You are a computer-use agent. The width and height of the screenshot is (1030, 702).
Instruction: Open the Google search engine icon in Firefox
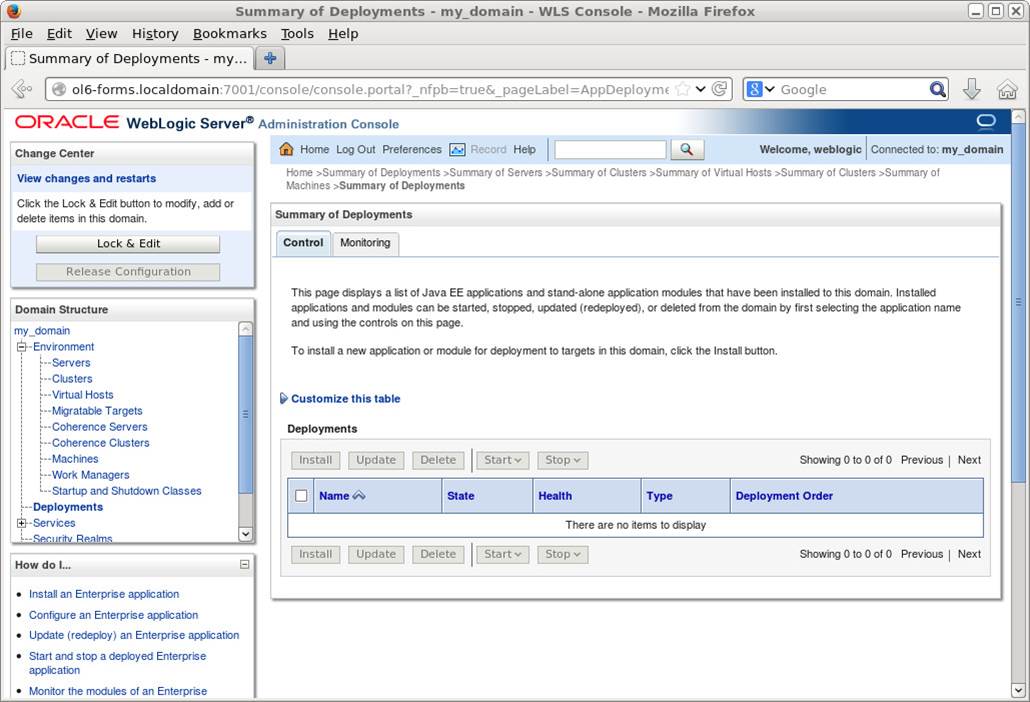point(757,89)
